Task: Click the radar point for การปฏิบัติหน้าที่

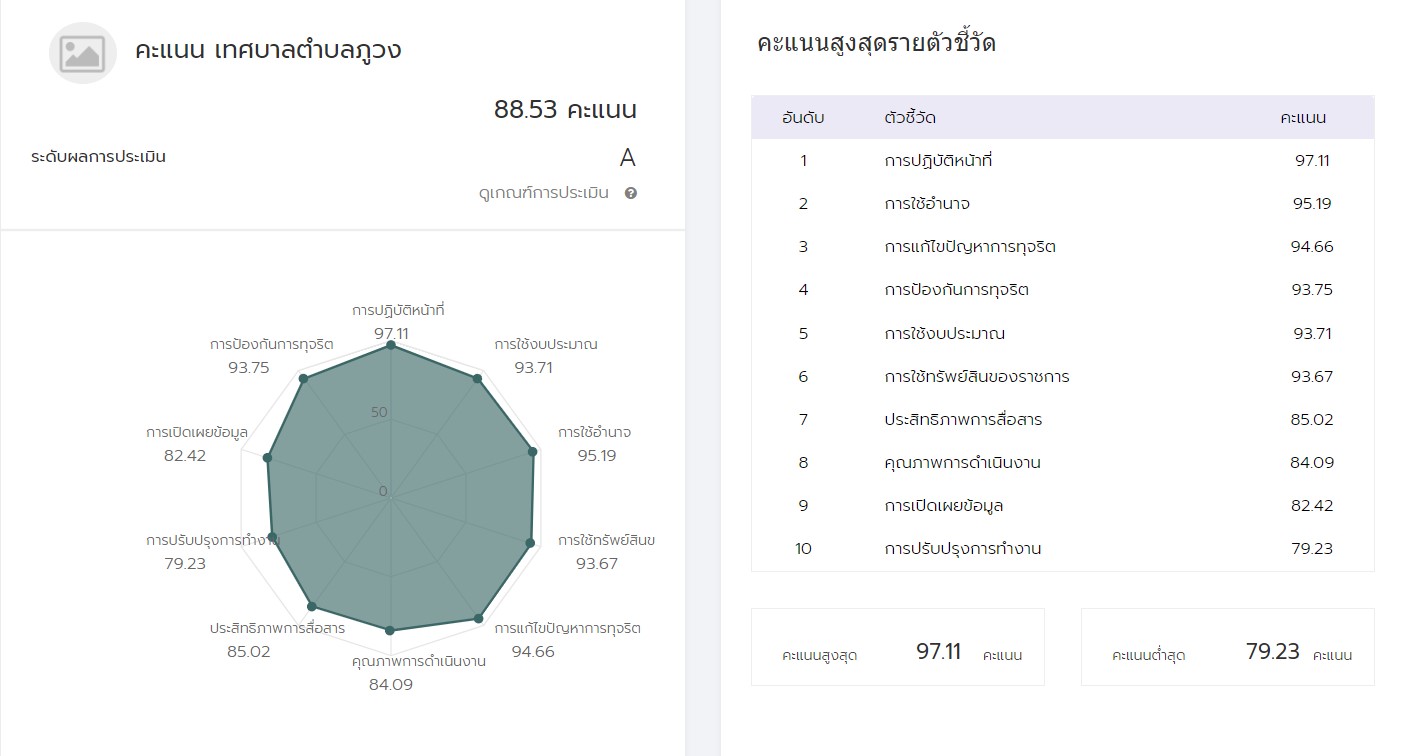Action: (391, 346)
